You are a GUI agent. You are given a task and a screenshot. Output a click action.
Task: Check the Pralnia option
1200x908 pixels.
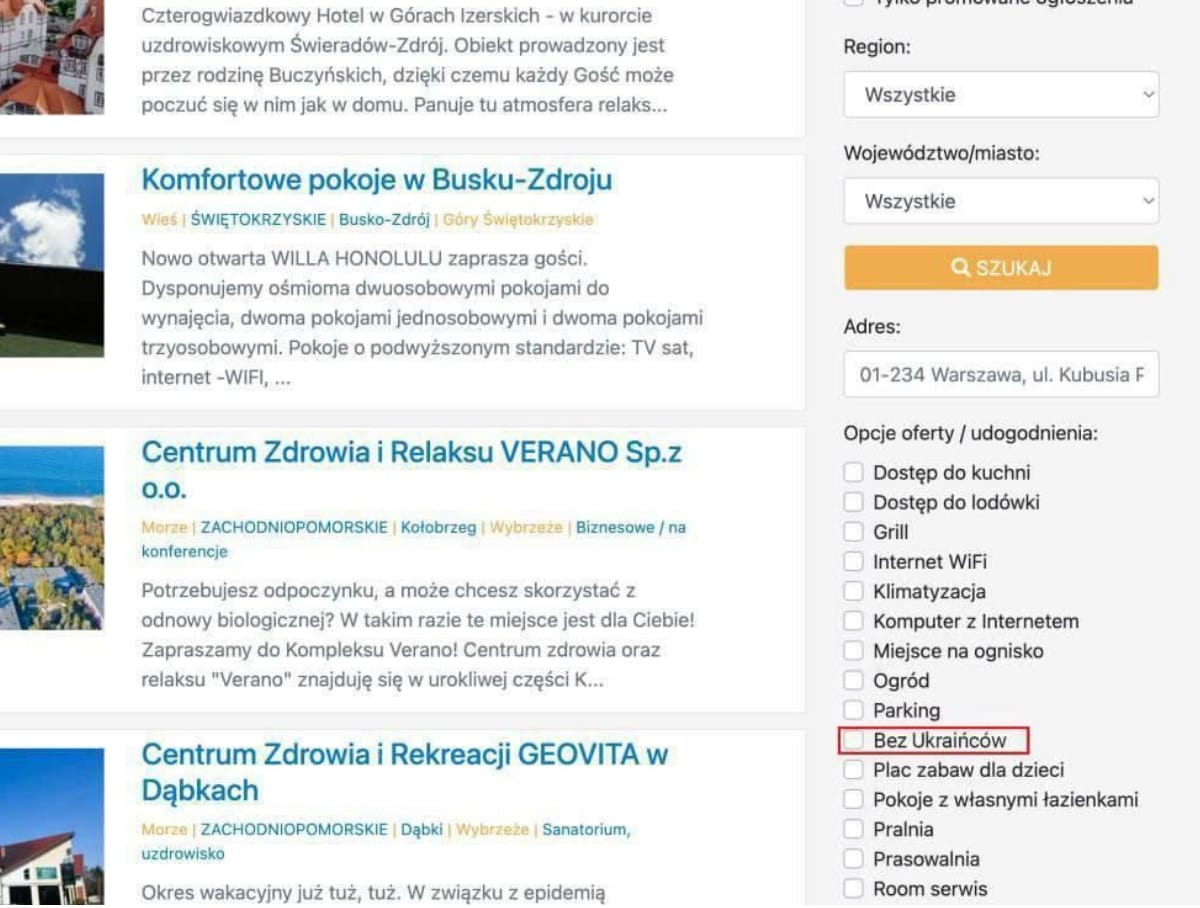coord(853,829)
